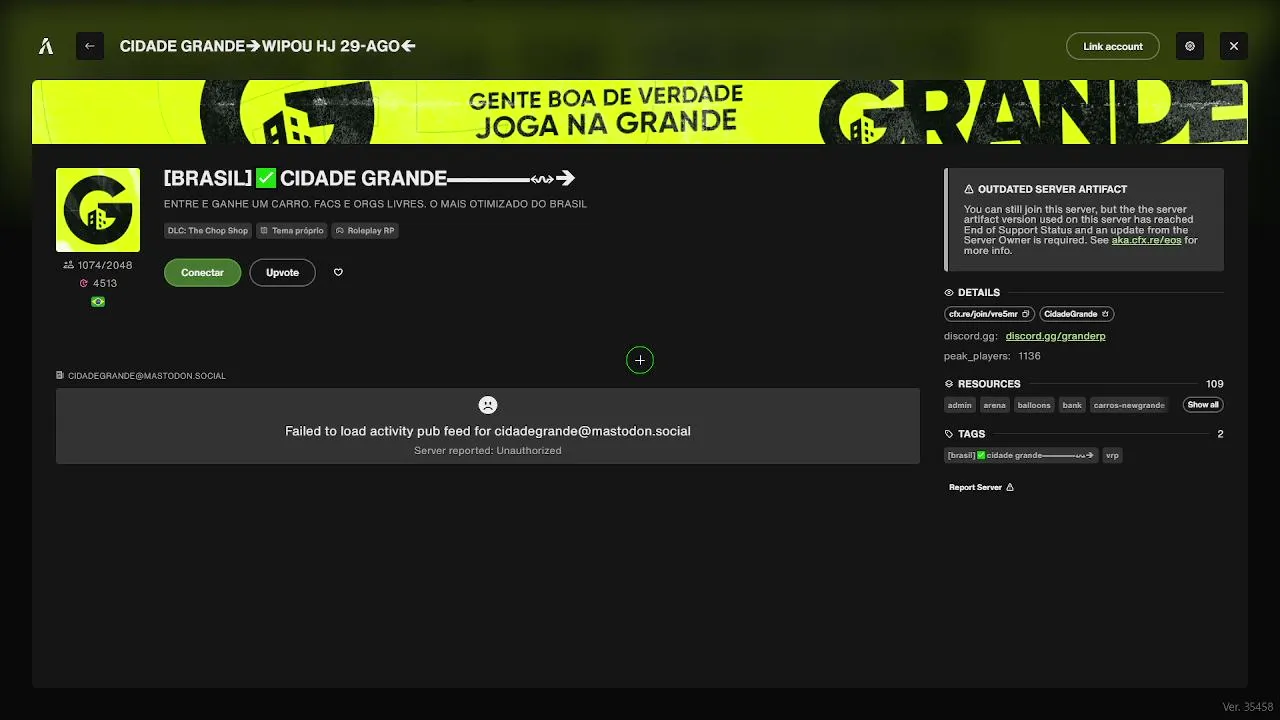Click the Mastodon feed icon
Screen dimensions: 1280x720
point(60,376)
